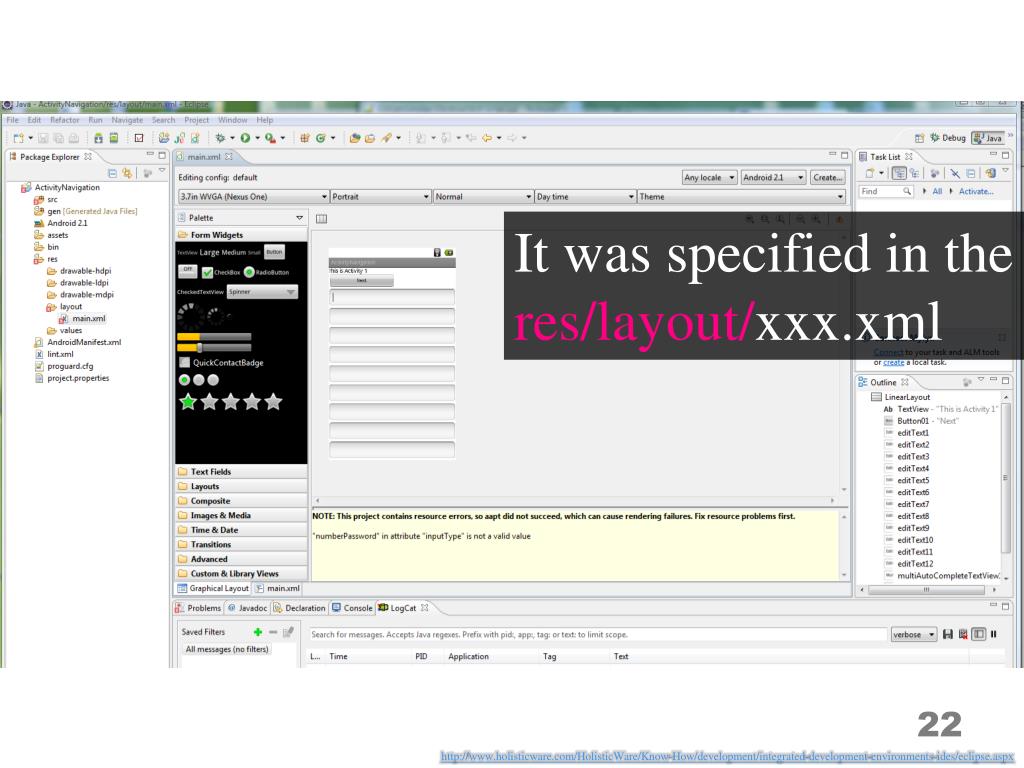Open the Any locale dropdown
The height and width of the screenshot is (768, 1024).
click(709, 178)
